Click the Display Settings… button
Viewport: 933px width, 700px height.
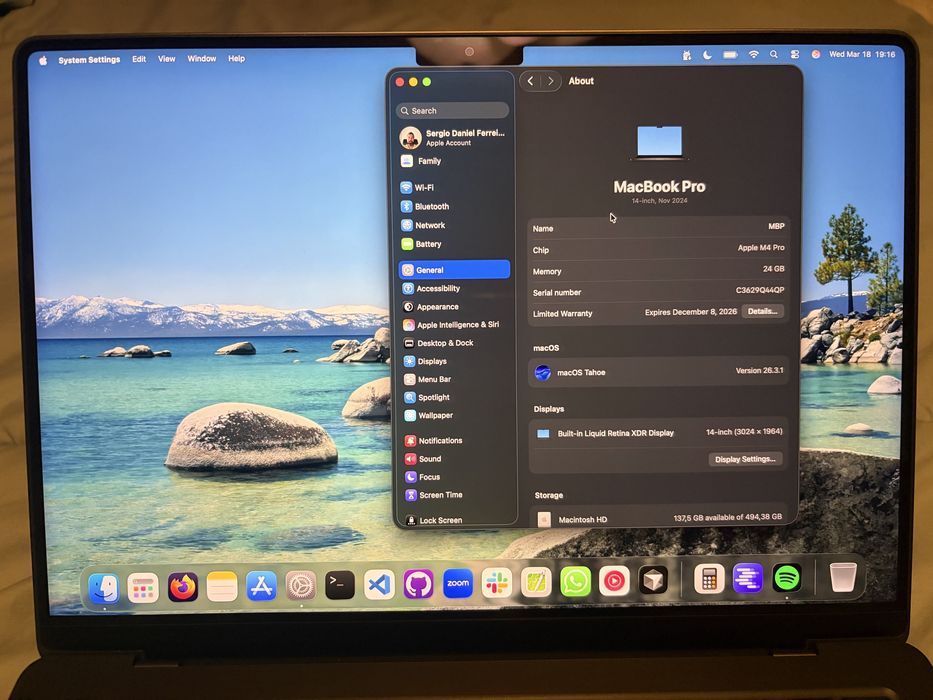[x=745, y=459]
